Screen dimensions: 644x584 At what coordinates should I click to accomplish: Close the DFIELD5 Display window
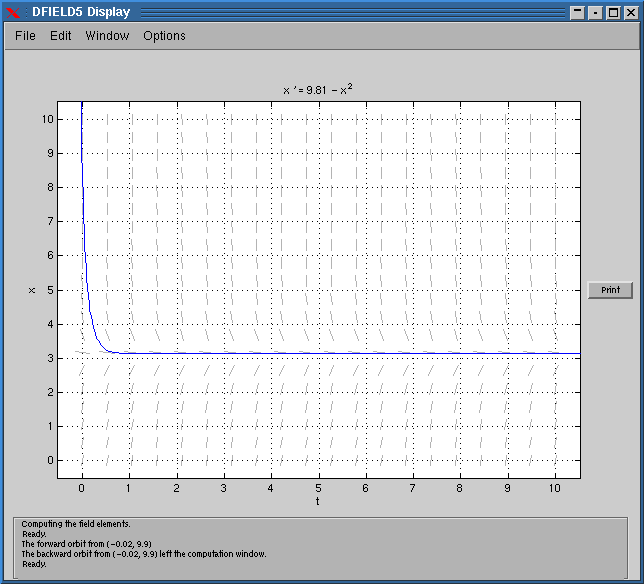tap(631, 12)
